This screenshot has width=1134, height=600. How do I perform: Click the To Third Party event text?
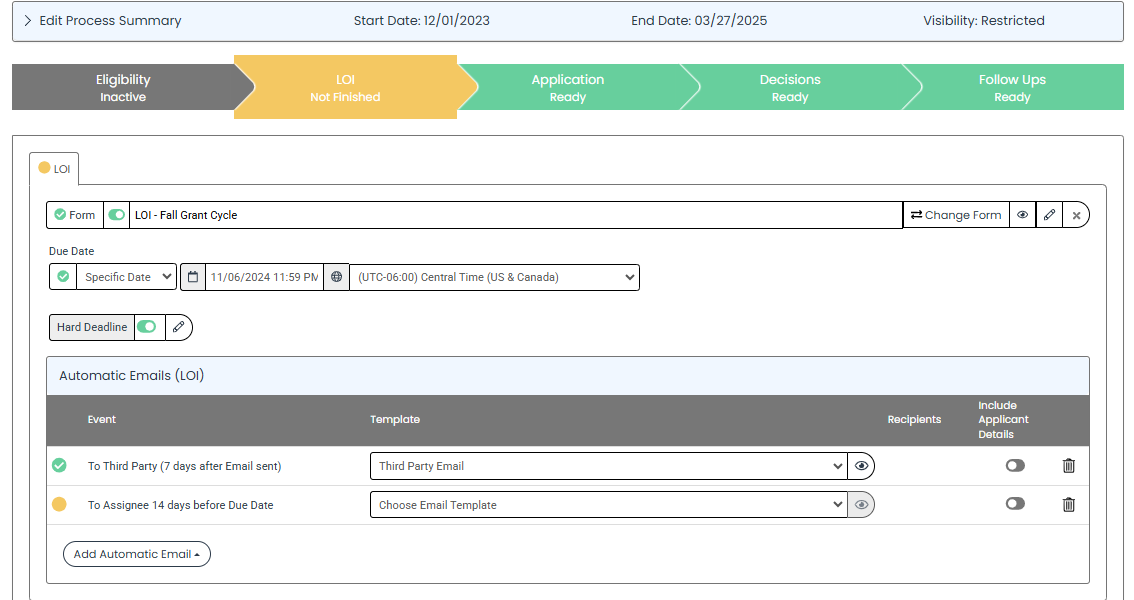pyautogui.click(x=184, y=466)
